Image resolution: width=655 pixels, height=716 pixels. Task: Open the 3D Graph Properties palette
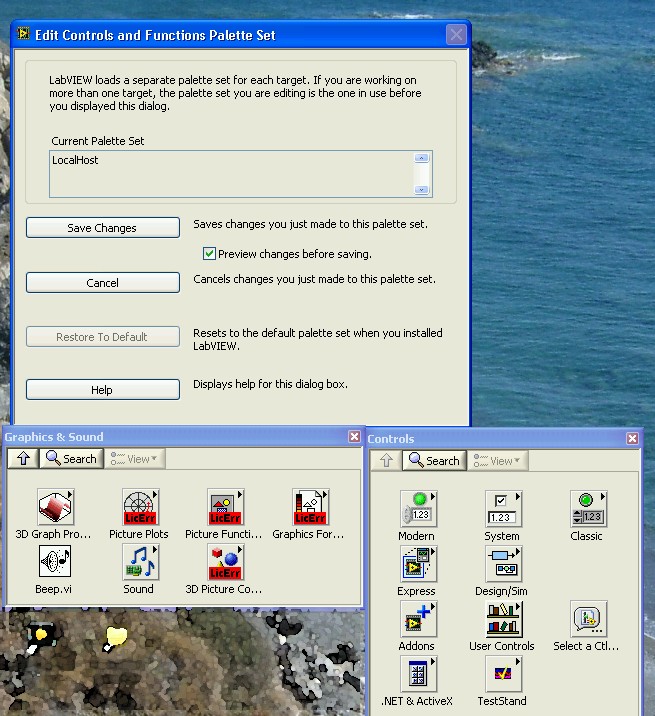55,507
